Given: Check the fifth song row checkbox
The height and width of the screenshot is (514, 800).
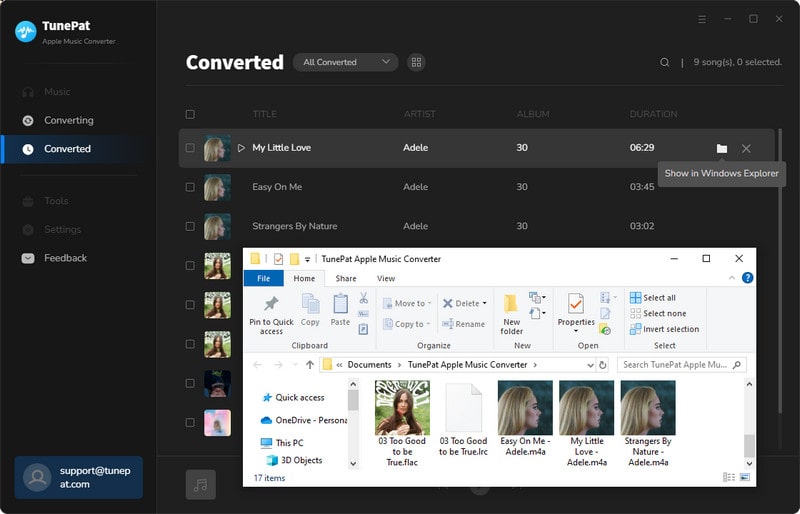Looking at the screenshot, I should click(190, 305).
